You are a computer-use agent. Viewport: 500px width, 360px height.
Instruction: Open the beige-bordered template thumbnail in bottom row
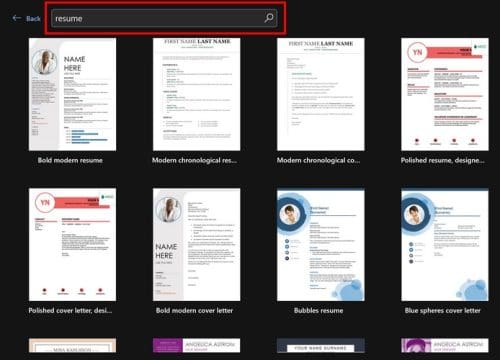72,345
